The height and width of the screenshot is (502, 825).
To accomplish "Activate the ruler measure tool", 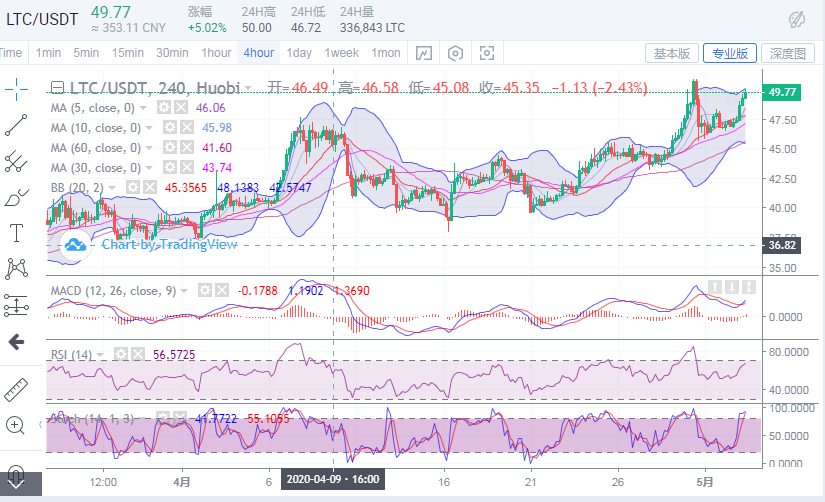I will click(16, 388).
